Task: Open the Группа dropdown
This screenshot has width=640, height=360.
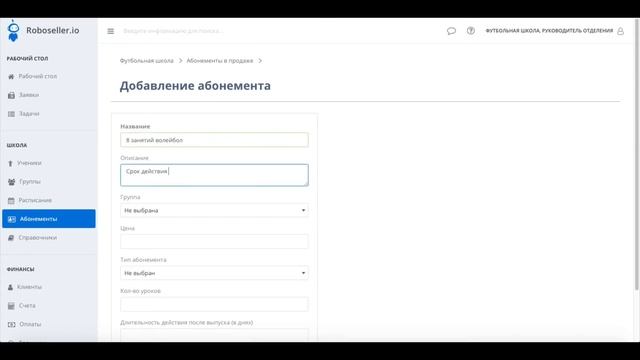Action: point(214,210)
